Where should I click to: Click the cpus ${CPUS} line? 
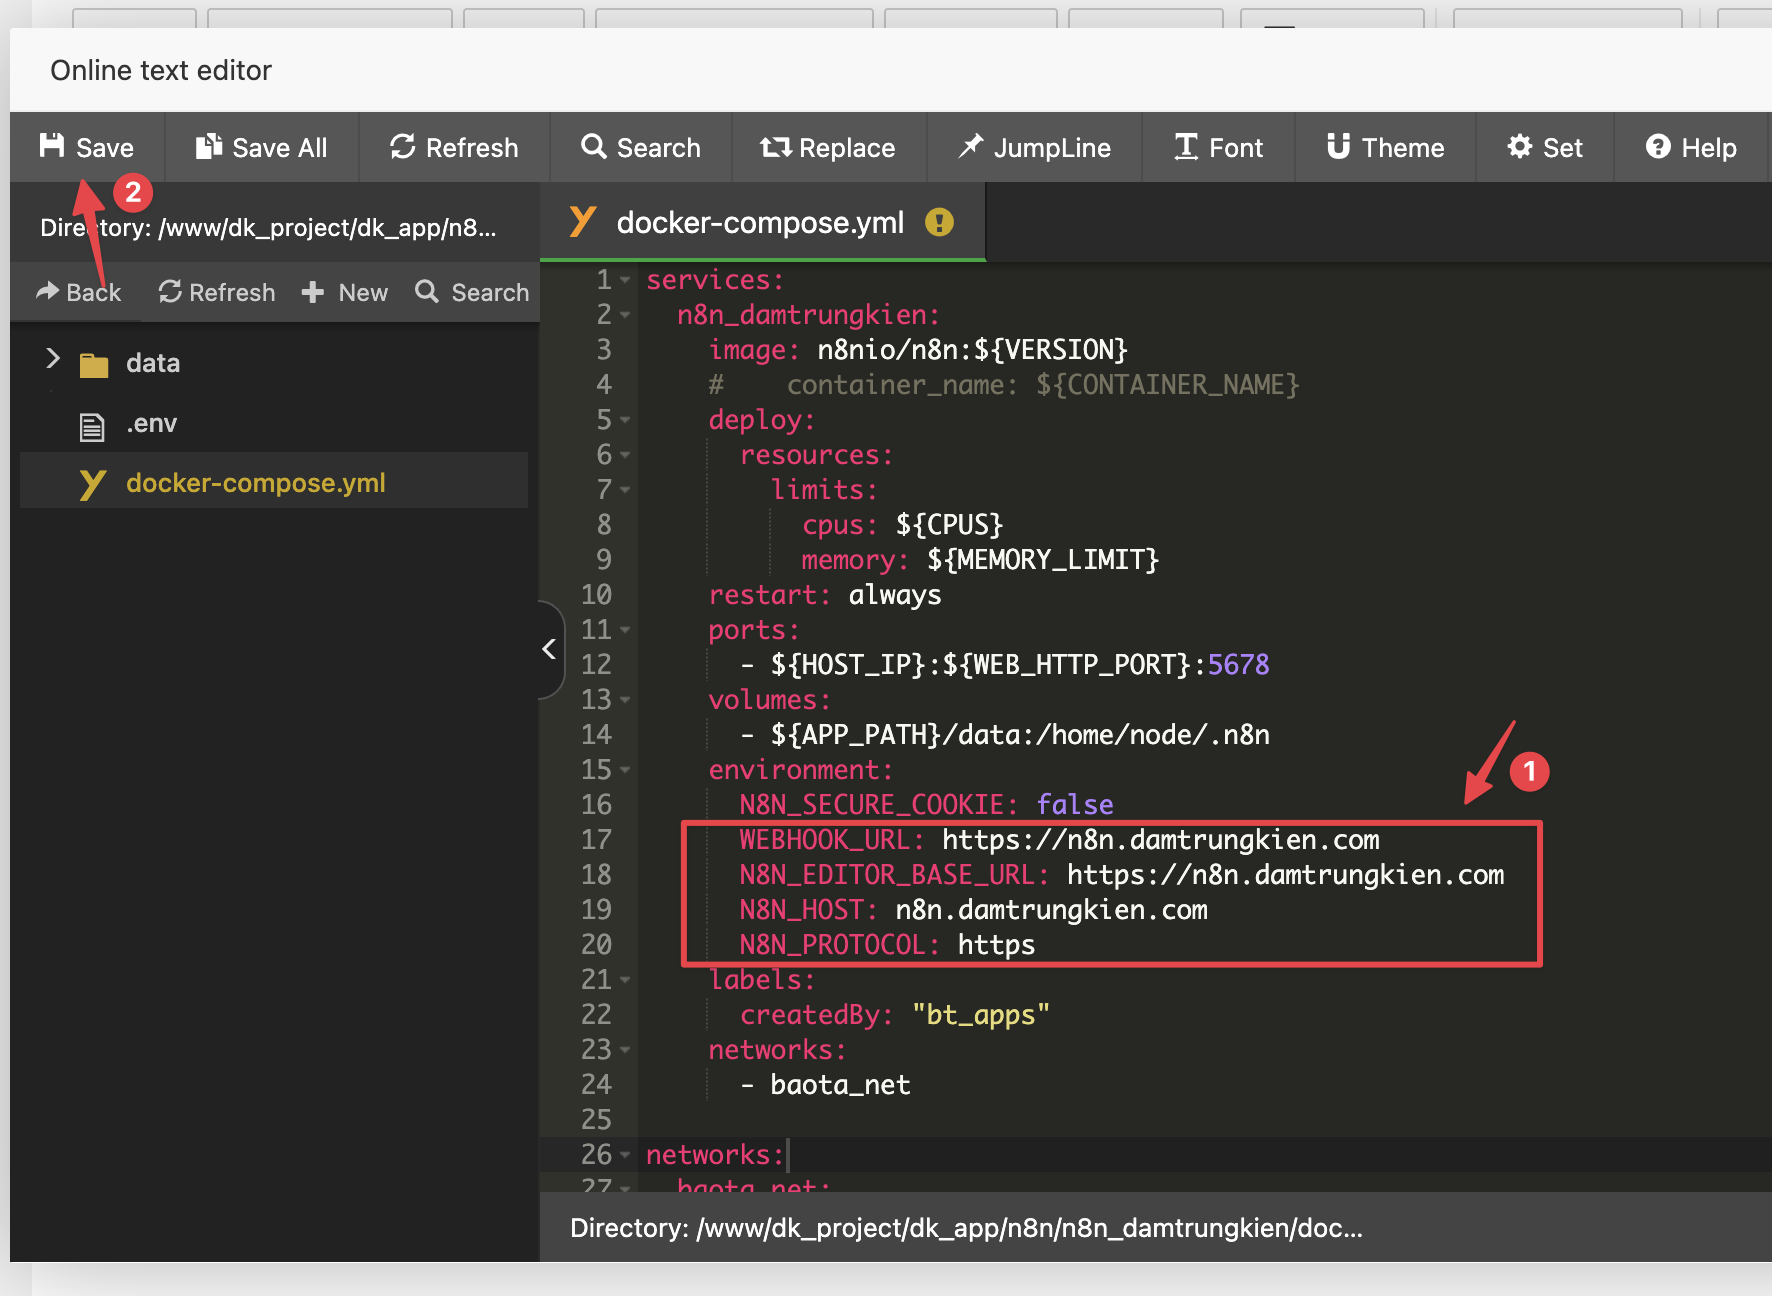[902, 525]
